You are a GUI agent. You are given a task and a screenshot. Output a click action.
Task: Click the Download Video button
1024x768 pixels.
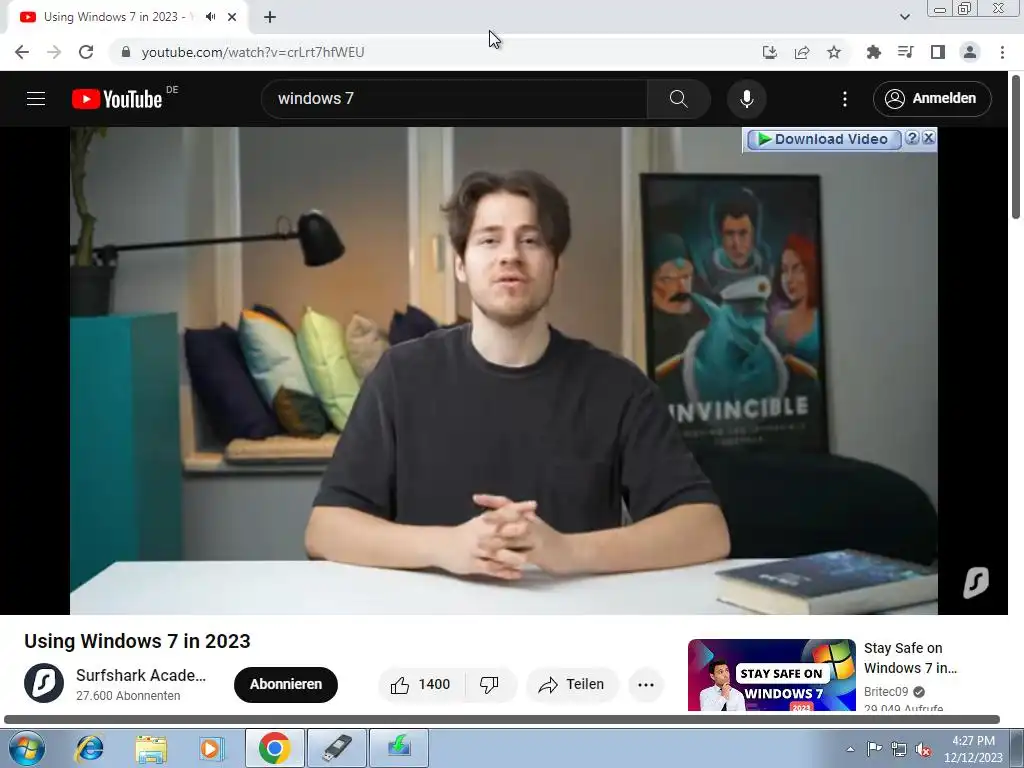pyautogui.click(x=824, y=139)
